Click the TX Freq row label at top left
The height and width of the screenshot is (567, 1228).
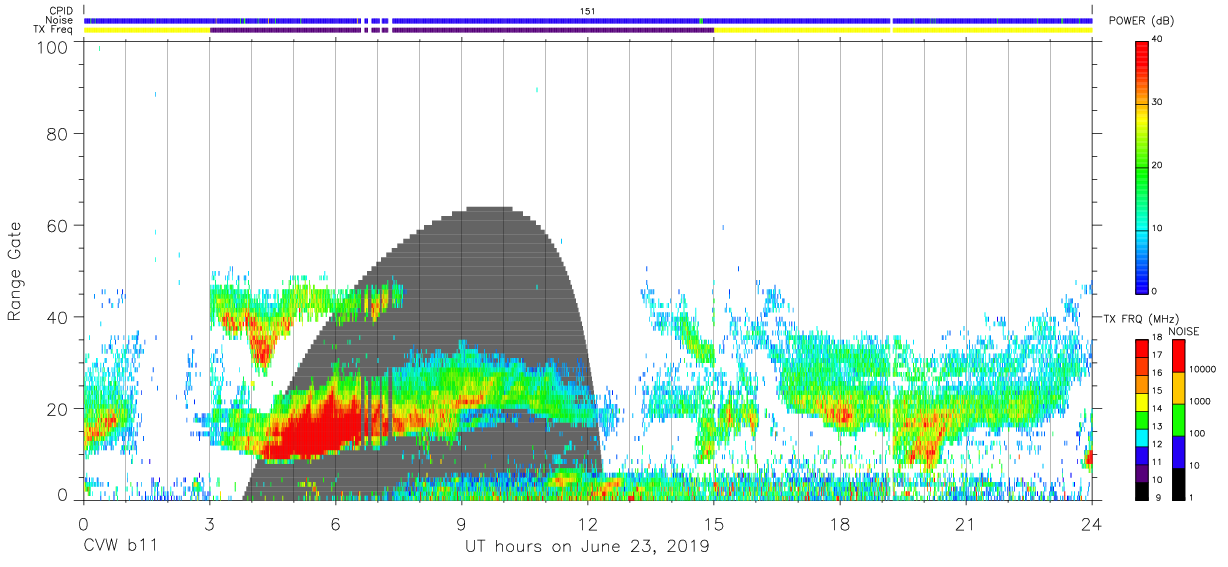point(55,30)
